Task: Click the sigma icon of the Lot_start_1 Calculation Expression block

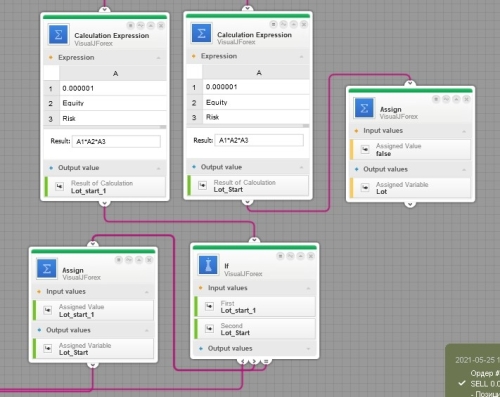Action: pyautogui.click(x=58, y=34)
